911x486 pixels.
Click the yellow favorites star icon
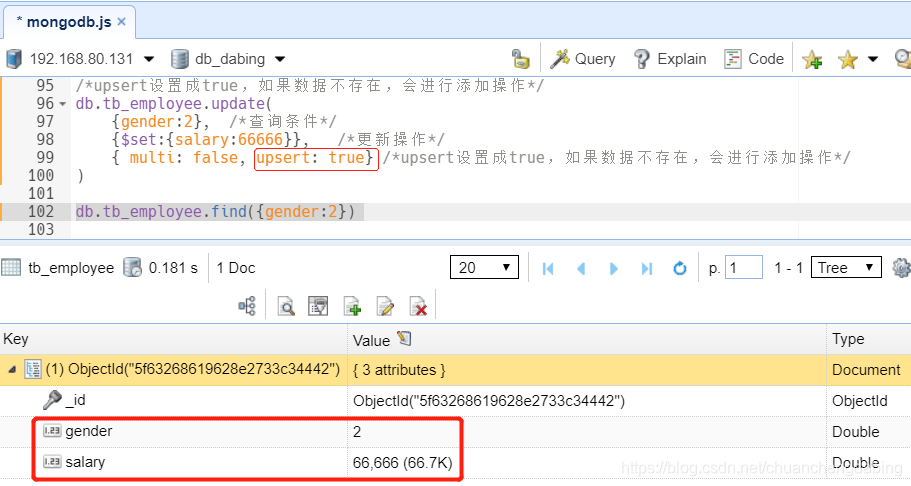[848, 59]
